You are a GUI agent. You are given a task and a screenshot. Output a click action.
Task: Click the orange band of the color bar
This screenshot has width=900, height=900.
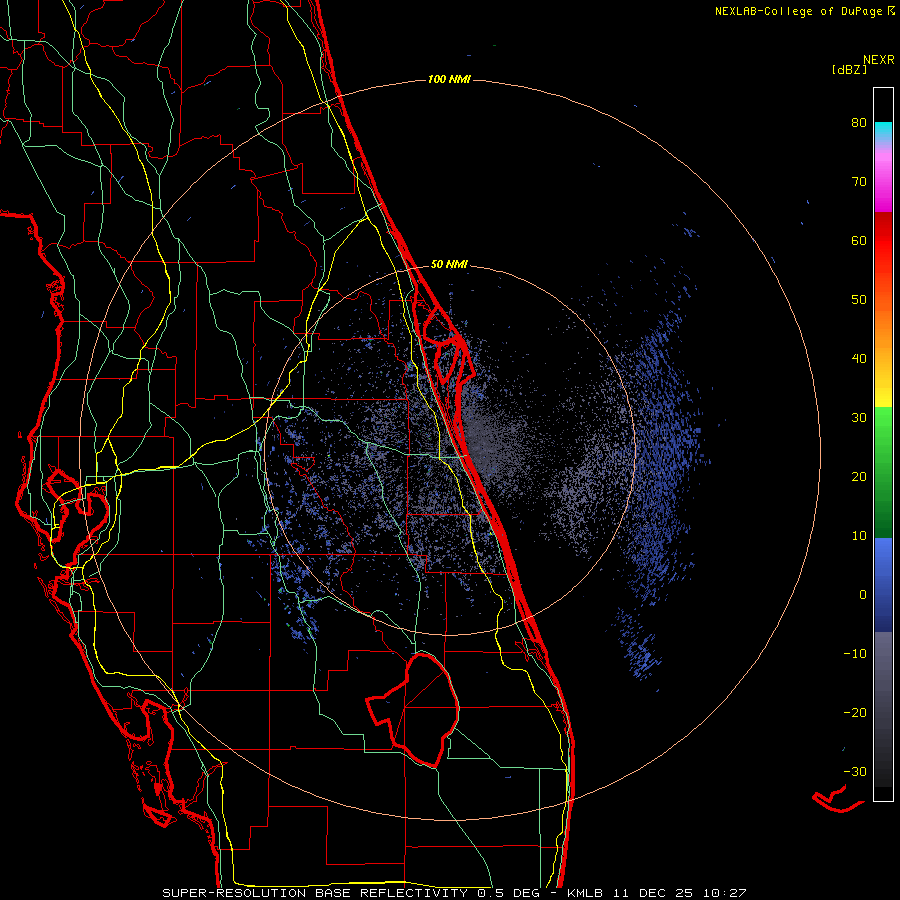(x=883, y=321)
